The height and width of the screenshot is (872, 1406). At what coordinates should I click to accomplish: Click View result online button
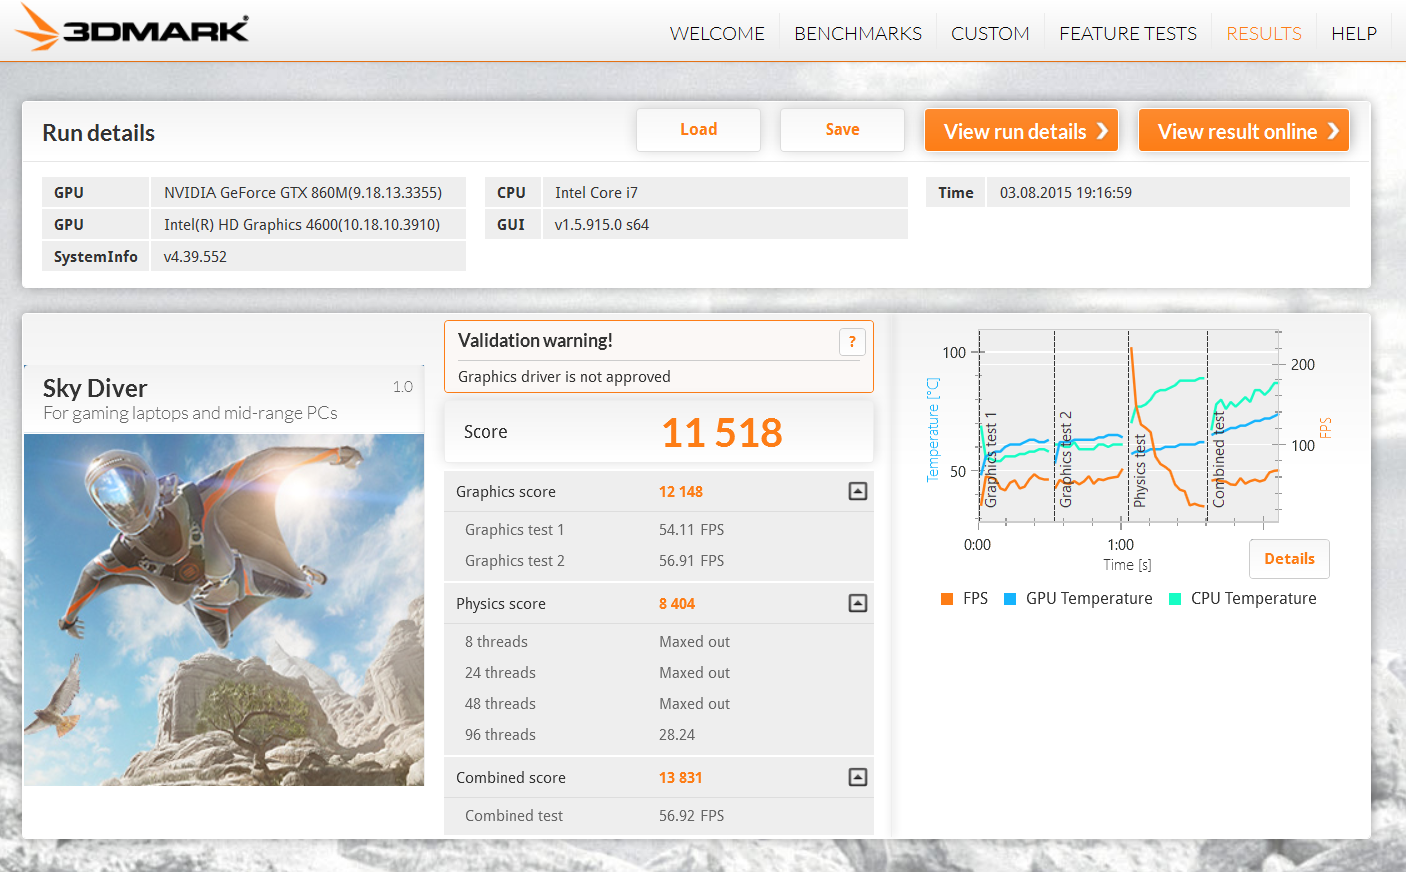click(1244, 131)
